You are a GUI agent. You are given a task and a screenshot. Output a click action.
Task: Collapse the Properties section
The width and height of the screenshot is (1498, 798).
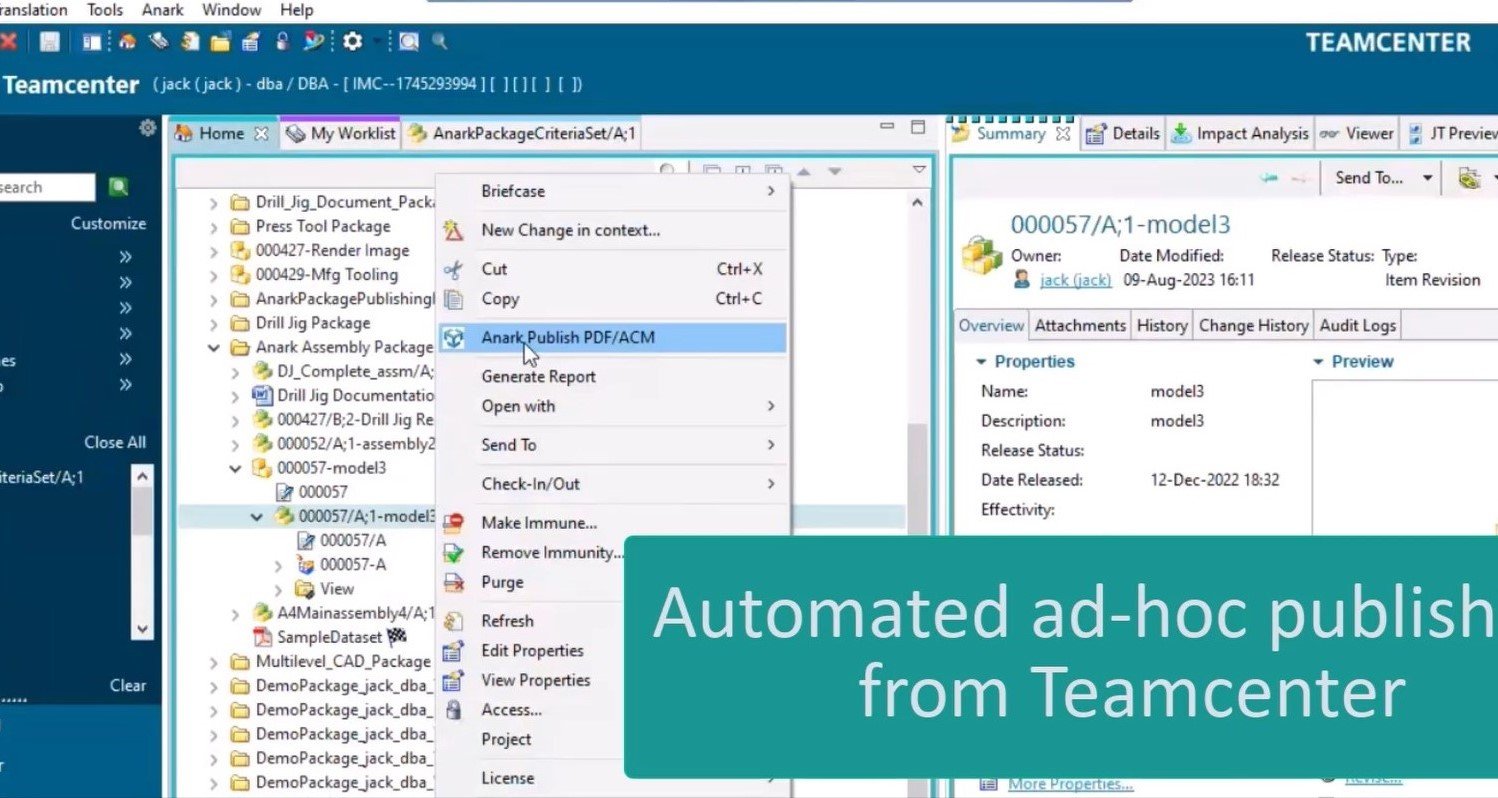[979, 362]
